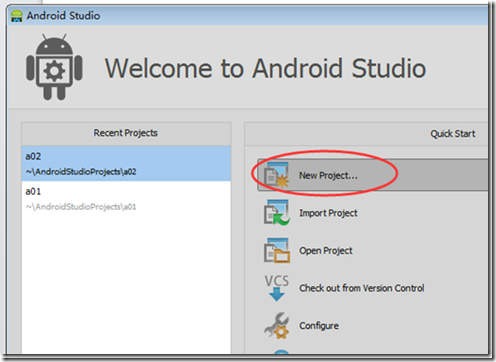Open recent project a02

coord(126,163)
